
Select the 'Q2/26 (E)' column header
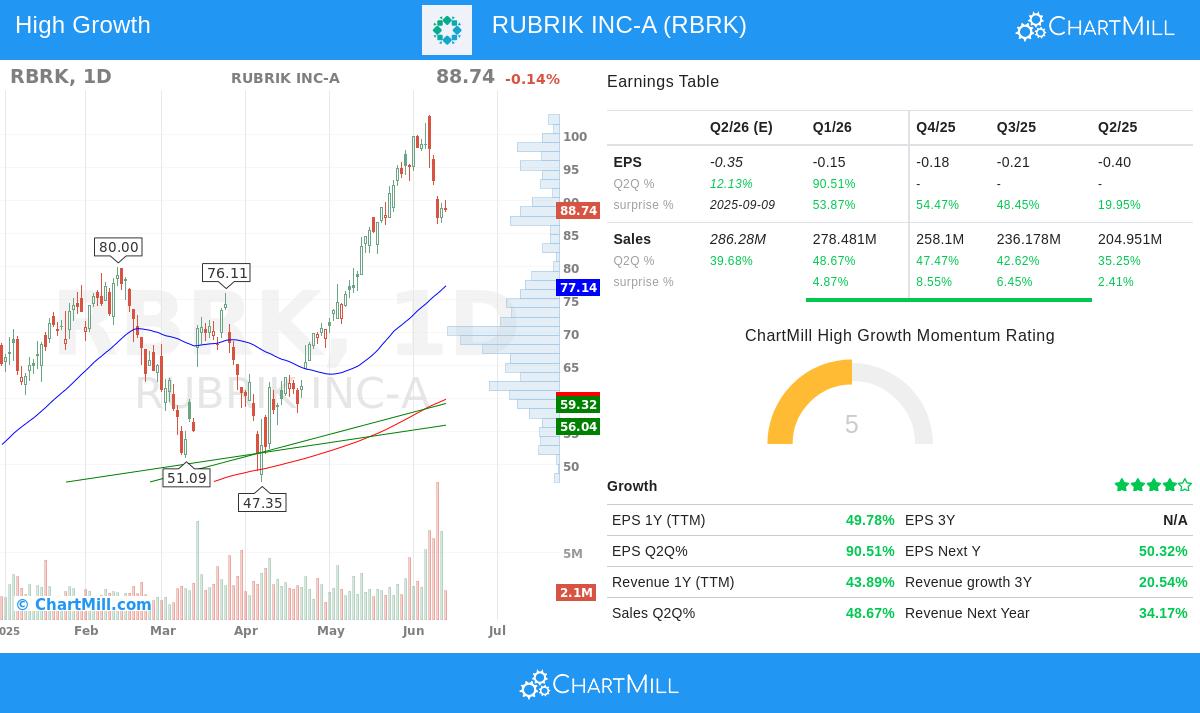click(741, 127)
